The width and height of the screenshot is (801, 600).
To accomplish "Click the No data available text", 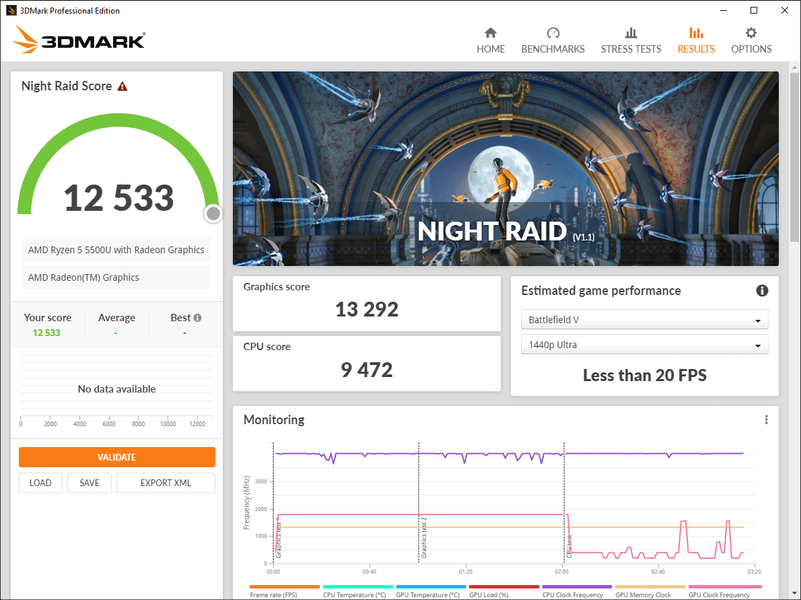I will click(116, 389).
